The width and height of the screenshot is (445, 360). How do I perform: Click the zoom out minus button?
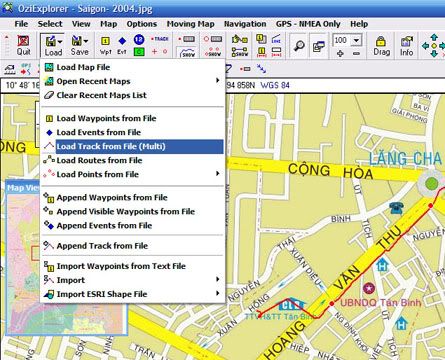pos(356,53)
